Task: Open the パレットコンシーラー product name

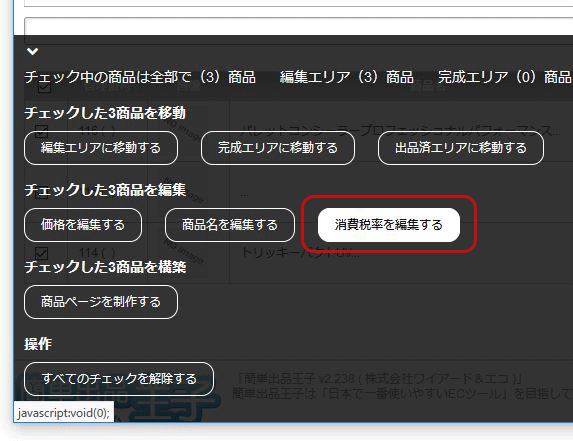Action: (398, 130)
